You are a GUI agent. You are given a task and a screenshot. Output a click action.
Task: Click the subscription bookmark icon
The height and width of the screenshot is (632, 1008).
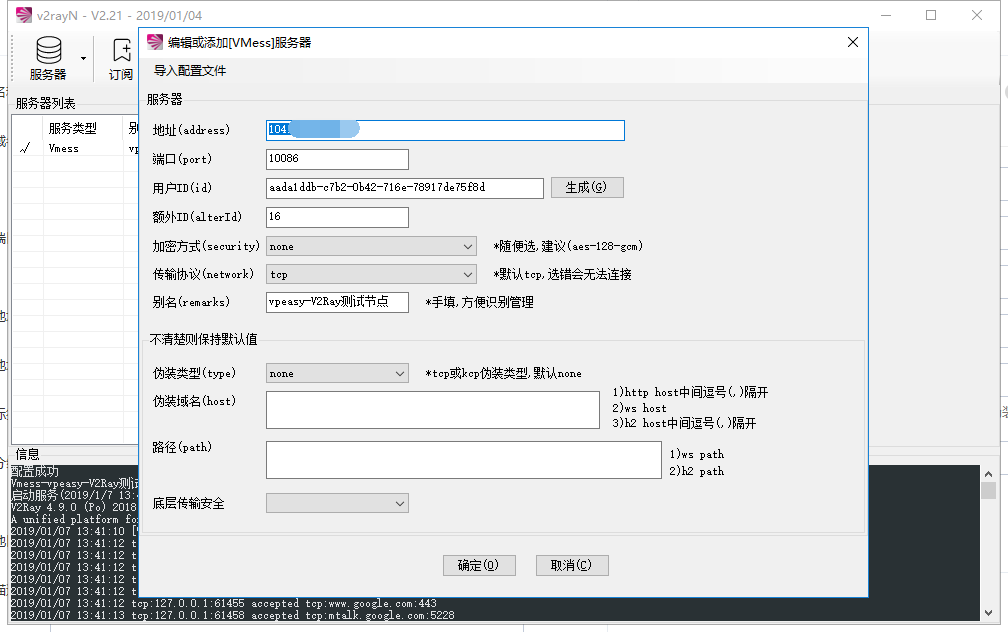pyautogui.click(x=122, y=50)
